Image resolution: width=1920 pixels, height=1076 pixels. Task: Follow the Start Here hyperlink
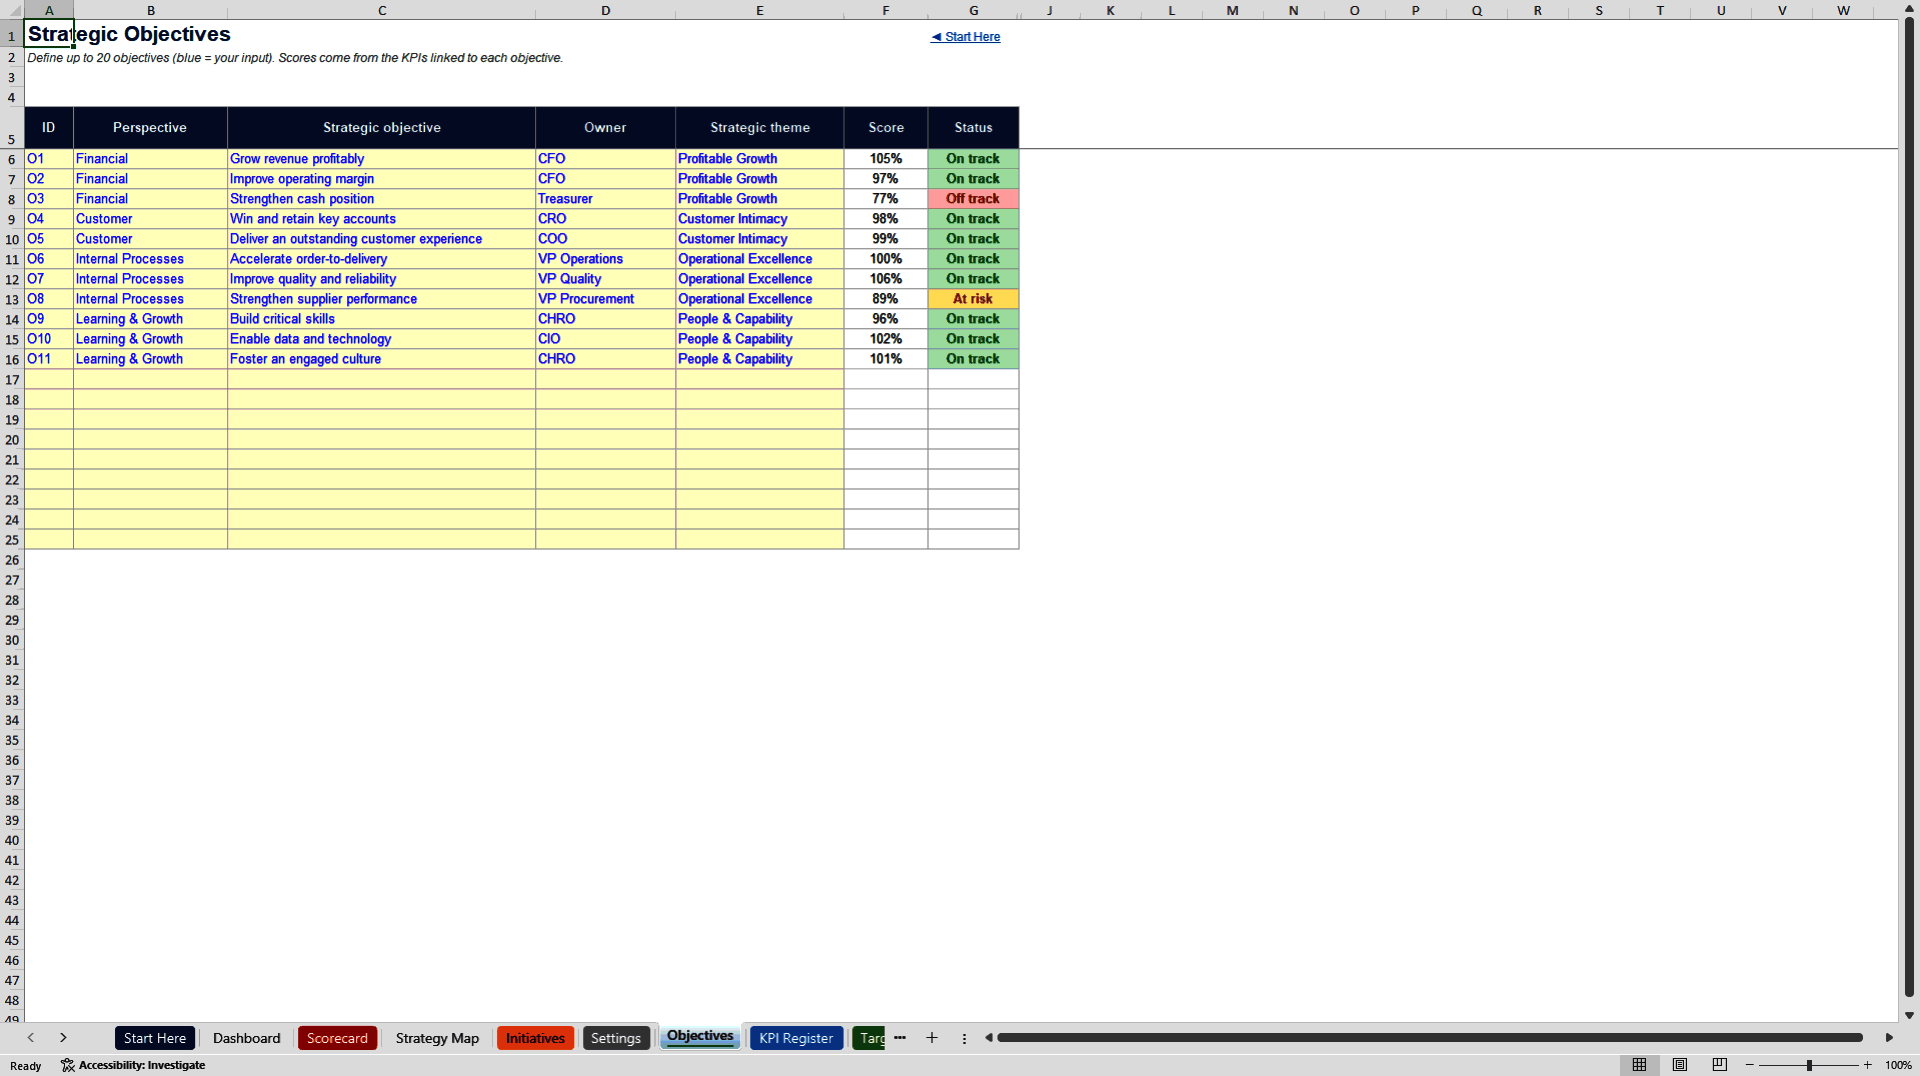(965, 37)
